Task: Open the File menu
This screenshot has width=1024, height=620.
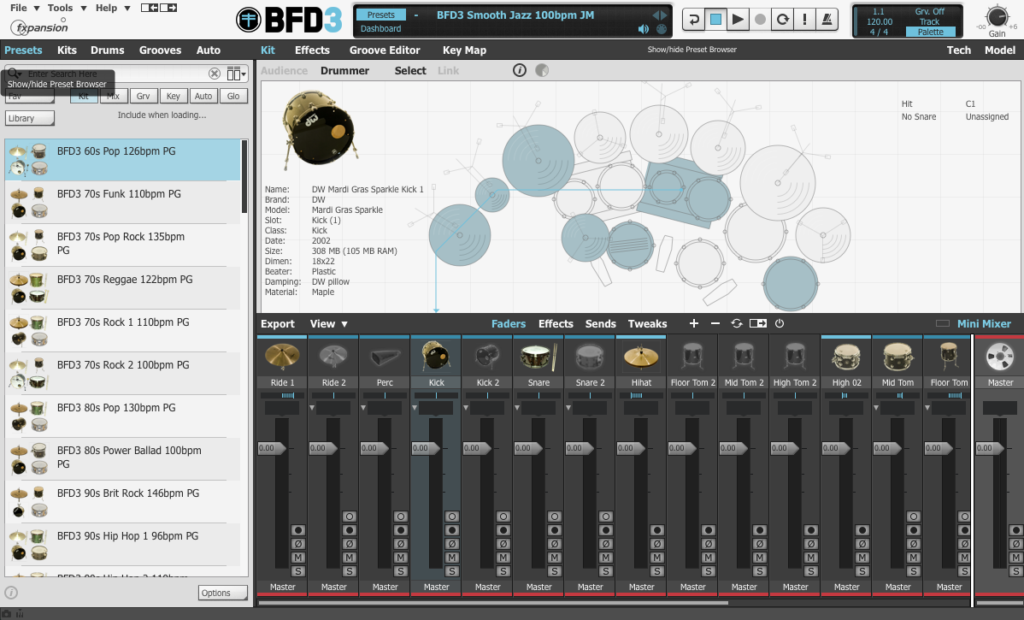Action: point(25,8)
